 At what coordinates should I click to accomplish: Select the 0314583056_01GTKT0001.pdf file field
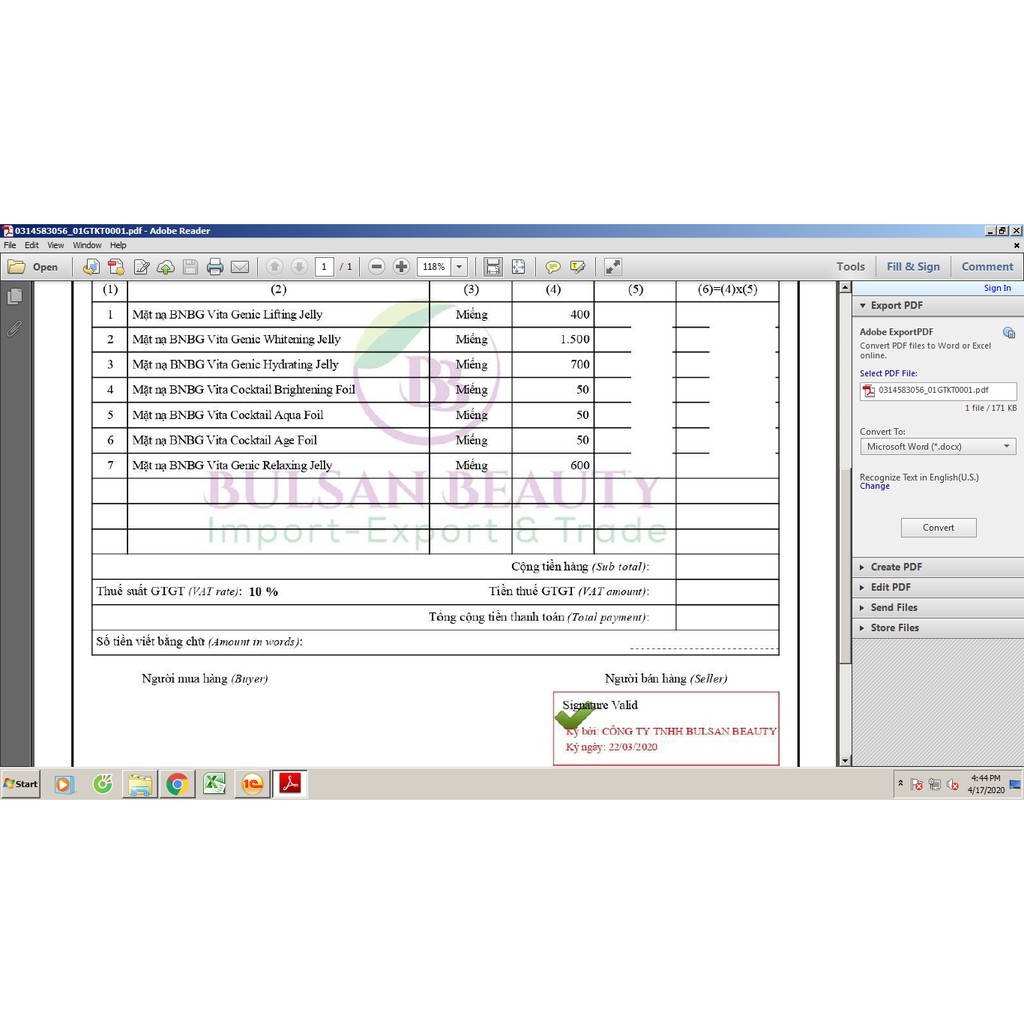coord(938,391)
